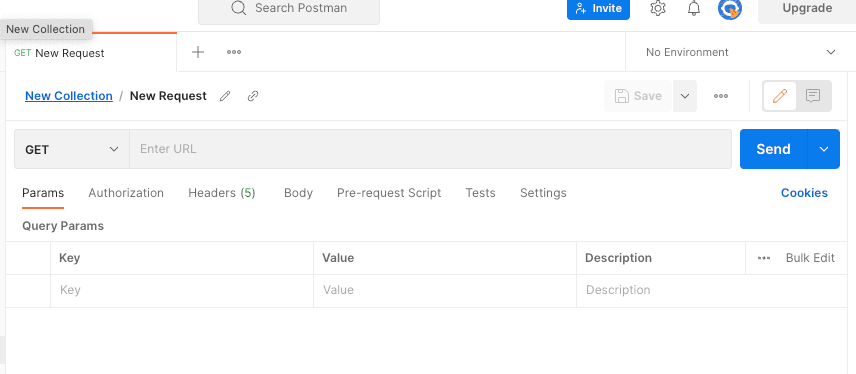
Task: Send the request
Action: pos(773,149)
